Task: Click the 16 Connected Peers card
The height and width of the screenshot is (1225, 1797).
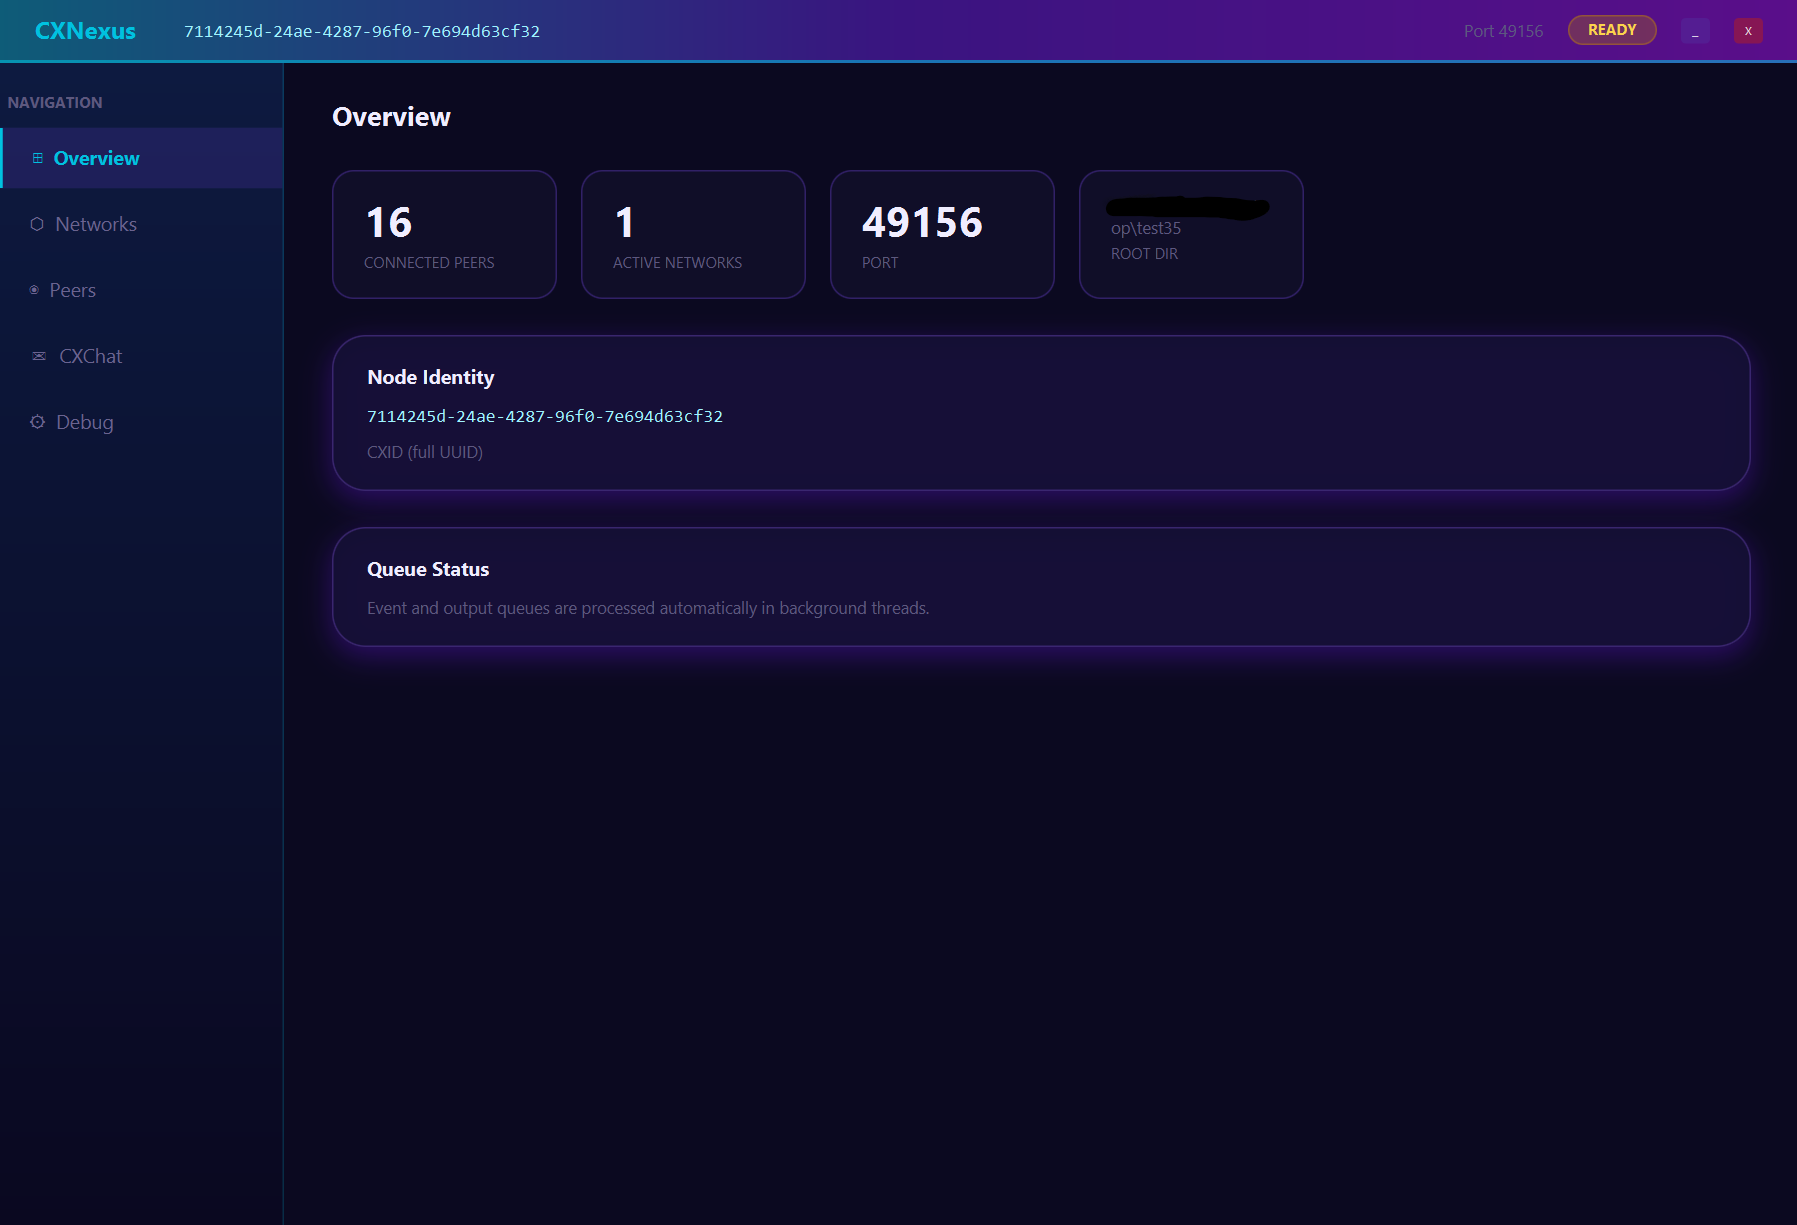Action: point(444,234)
